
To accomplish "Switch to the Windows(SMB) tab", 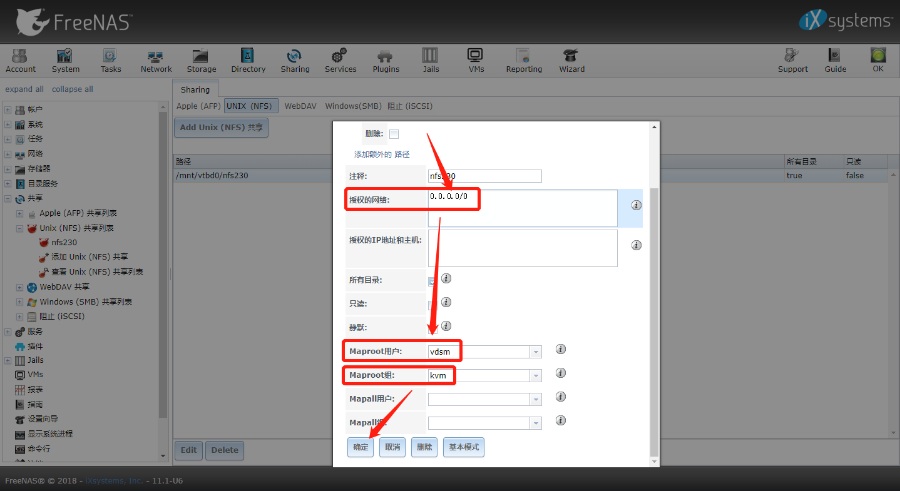I will 353,106.
